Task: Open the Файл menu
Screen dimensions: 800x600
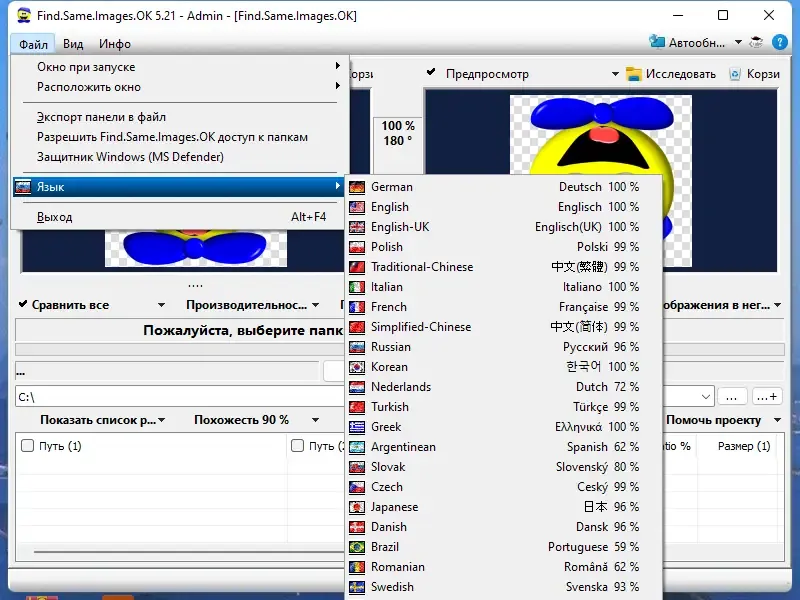Action: [33, 44]
